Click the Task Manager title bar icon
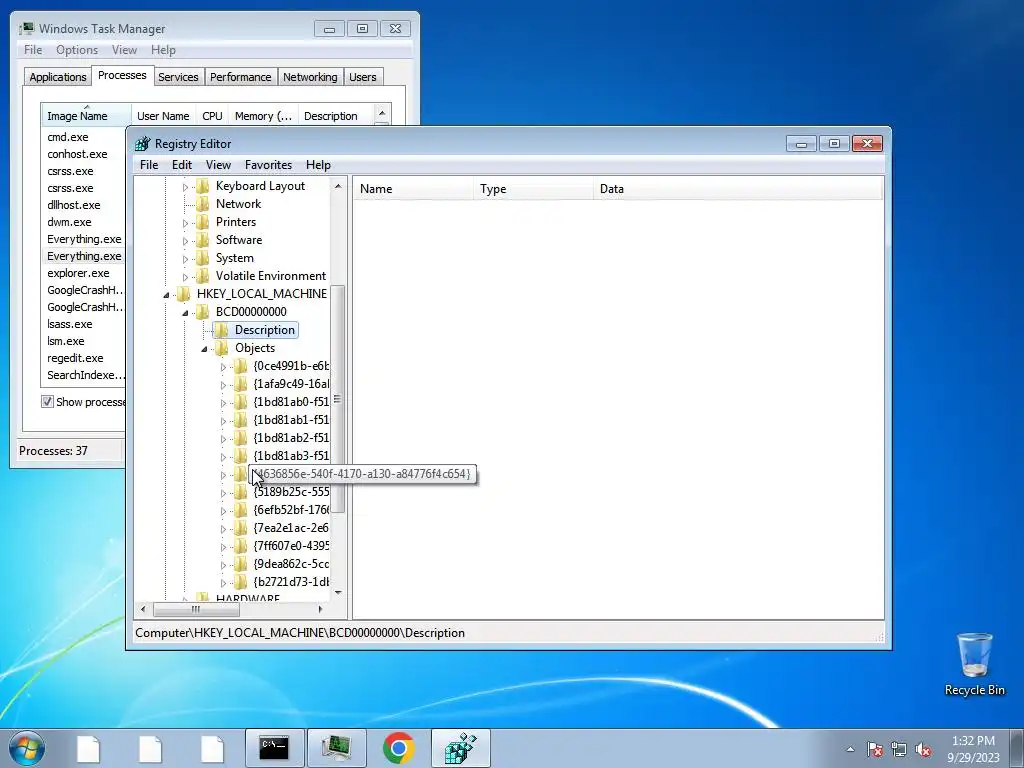Image resolution: width=1024 pixels, height=768 pixels. [x=27, y=28]
